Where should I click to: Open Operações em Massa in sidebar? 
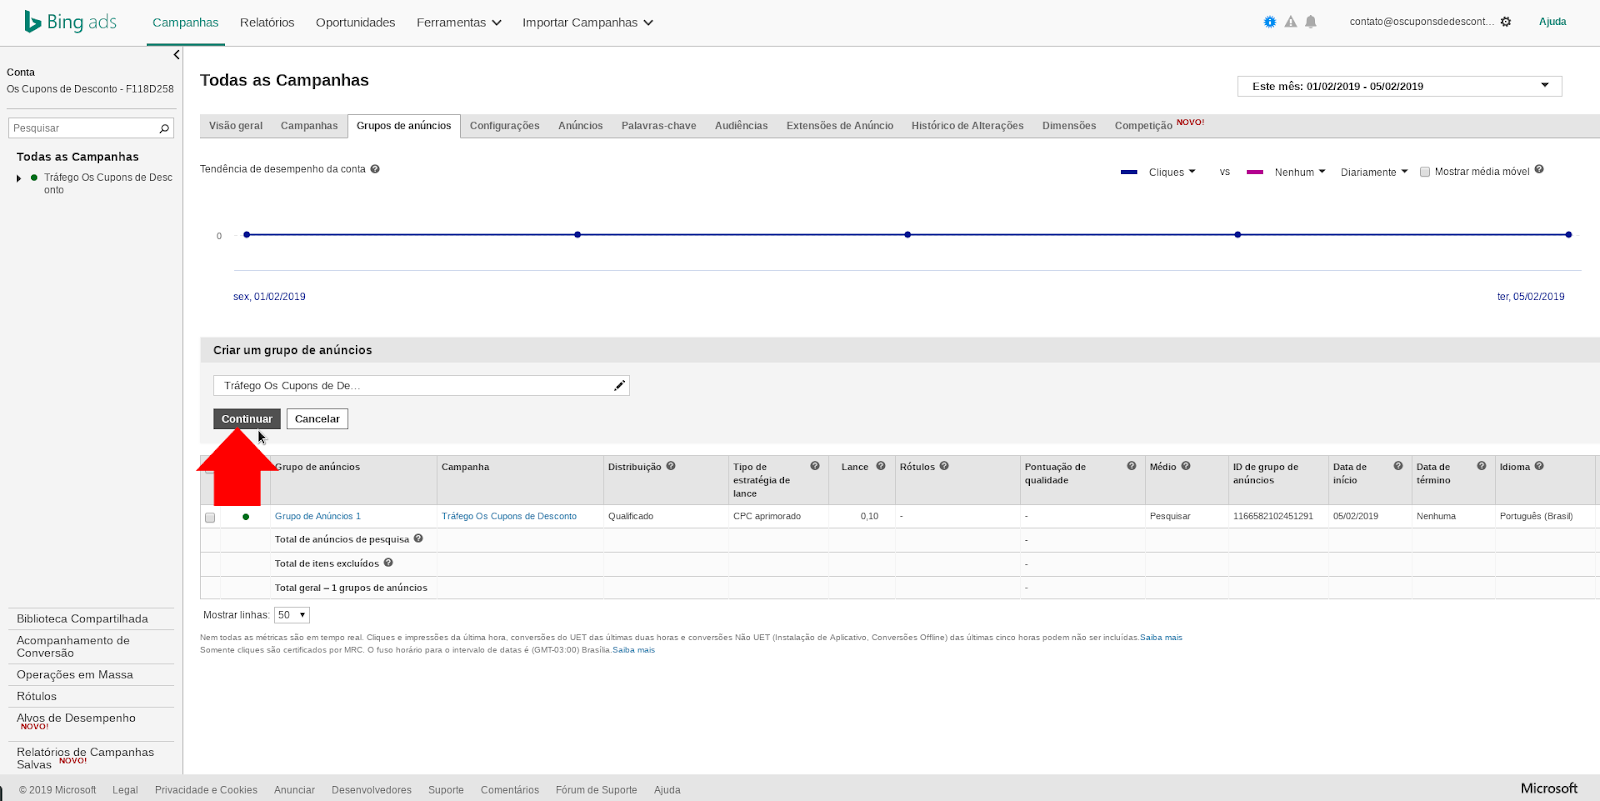(x=75, y=675)
